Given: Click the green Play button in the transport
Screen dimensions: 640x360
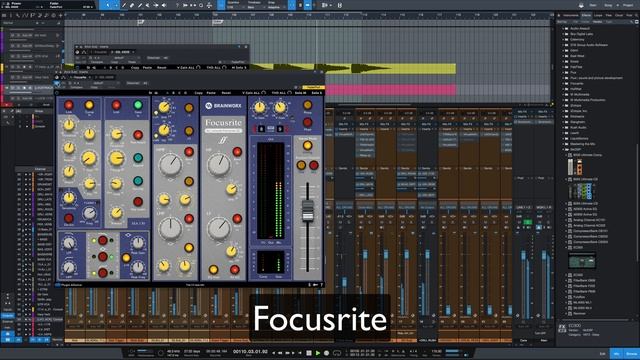Looking at the screenshot, I should pos(318,353).
